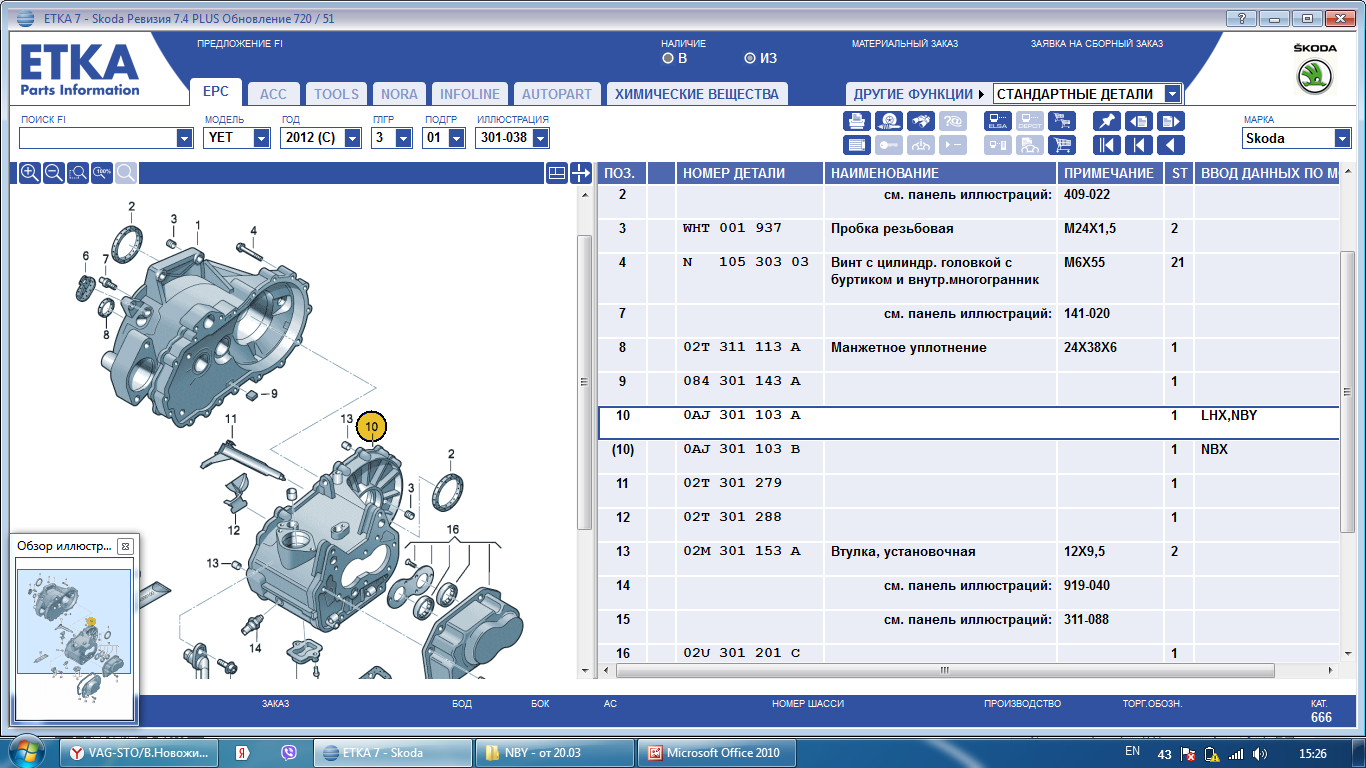Open NBY folder in the taskbar
Screen dimensions: 1366x768
click(x=554, y=753)
